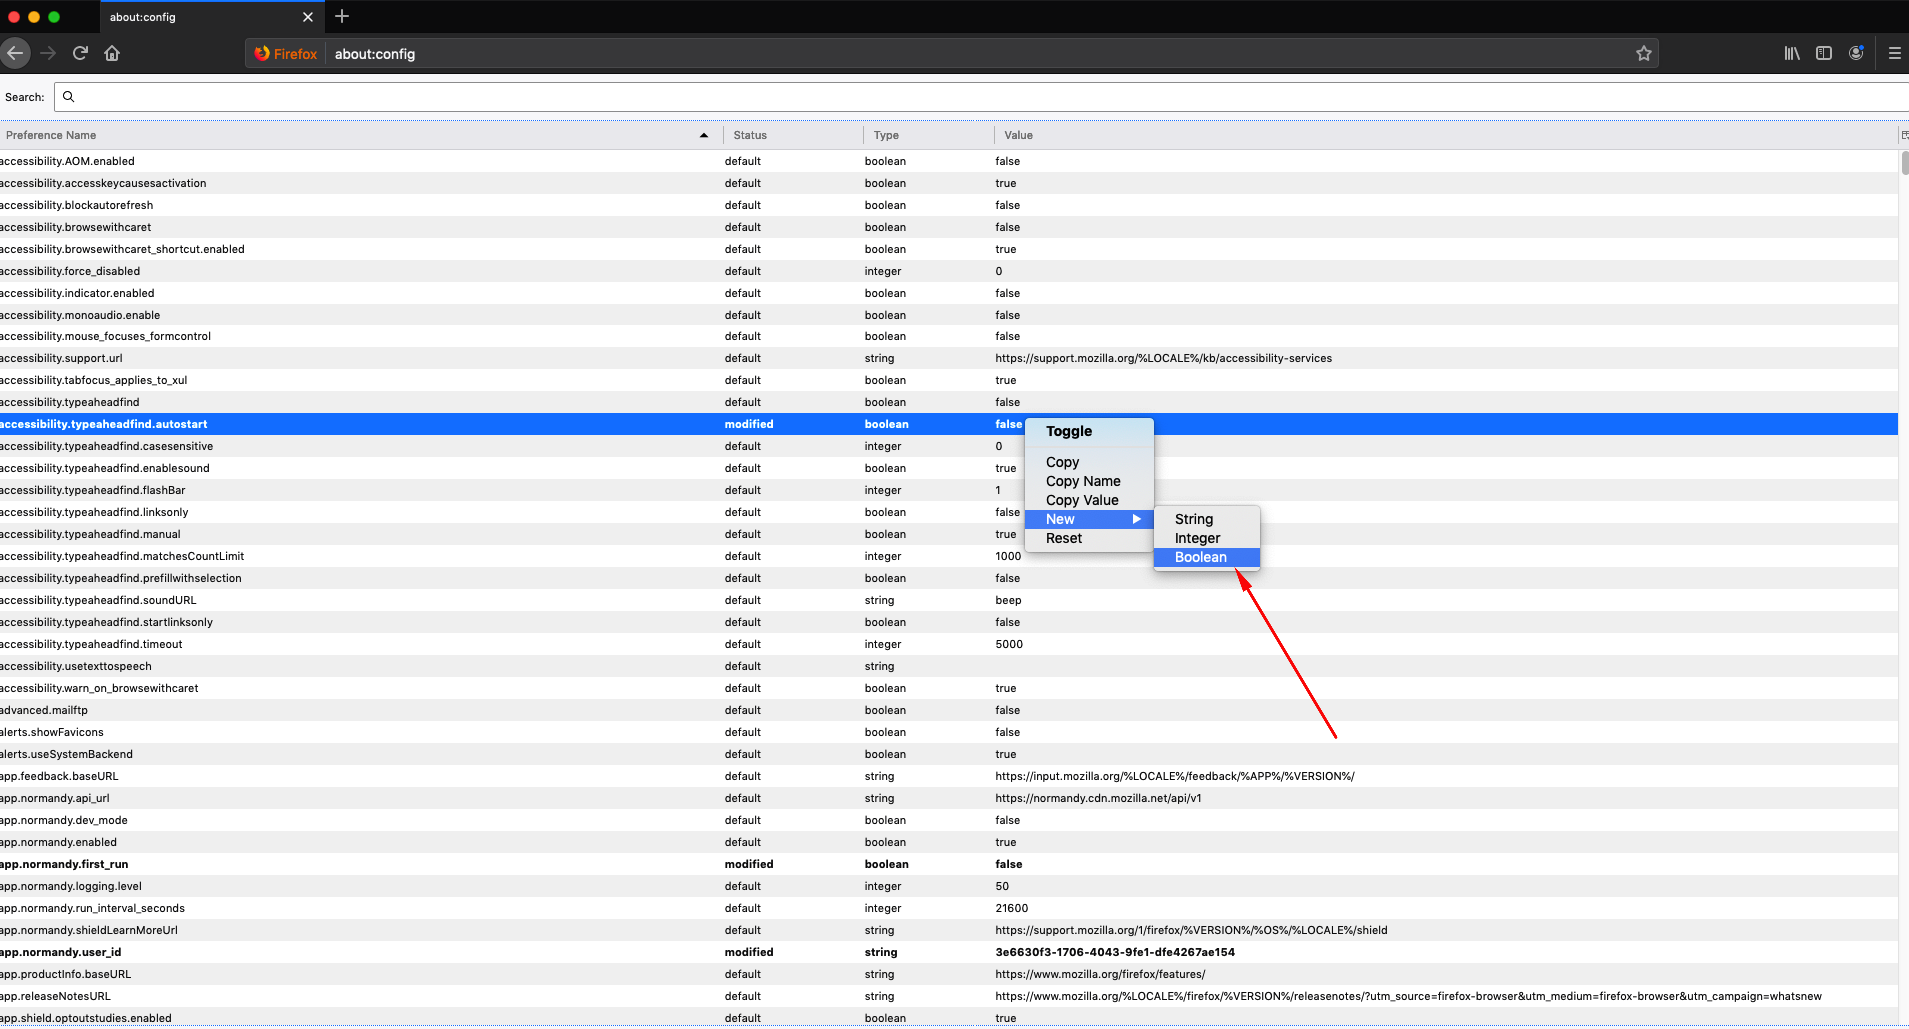This screenshot has width=1909, height=1029.
Task: Select accessibility.usetexttospeech preference
Action: [948, 666]
